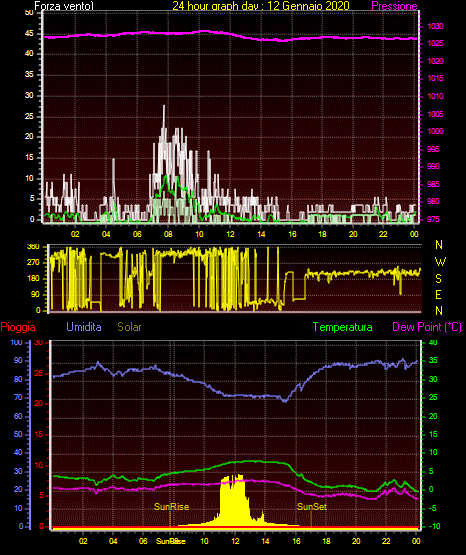The image size is (466, 555).
Task: Click the red 'Pioggia' legend label
Action: [x=18, y=327]
